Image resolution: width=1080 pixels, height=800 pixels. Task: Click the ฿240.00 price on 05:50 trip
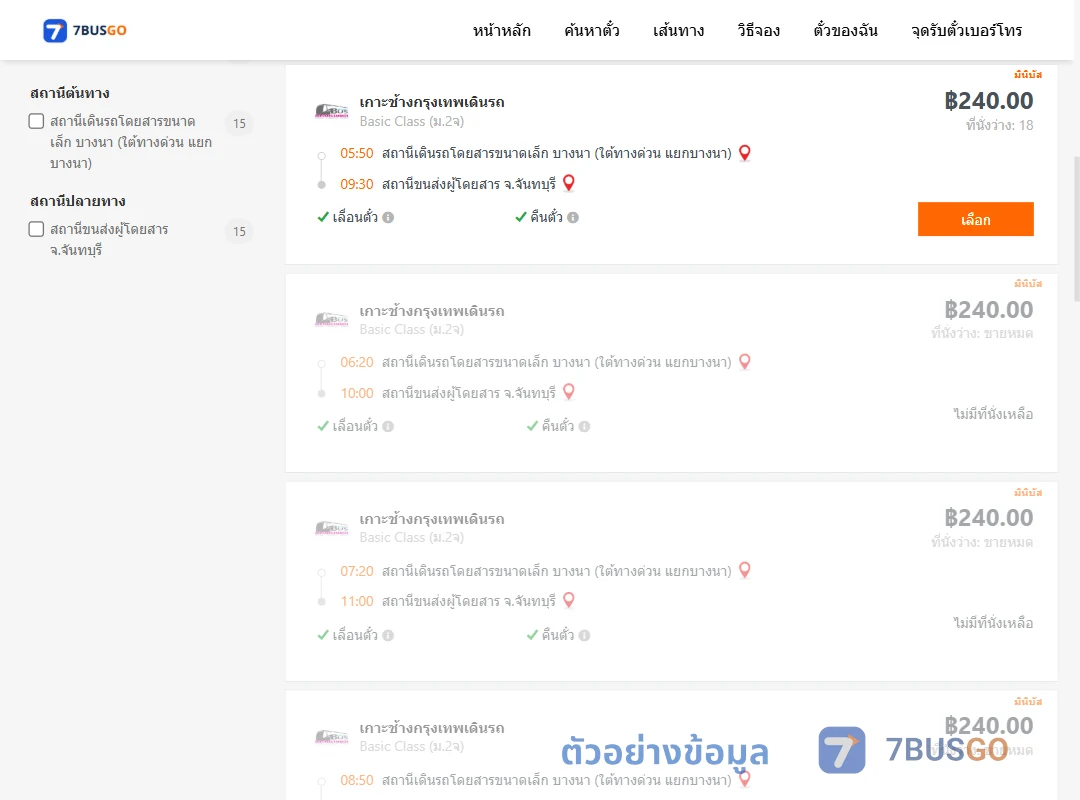988,101
